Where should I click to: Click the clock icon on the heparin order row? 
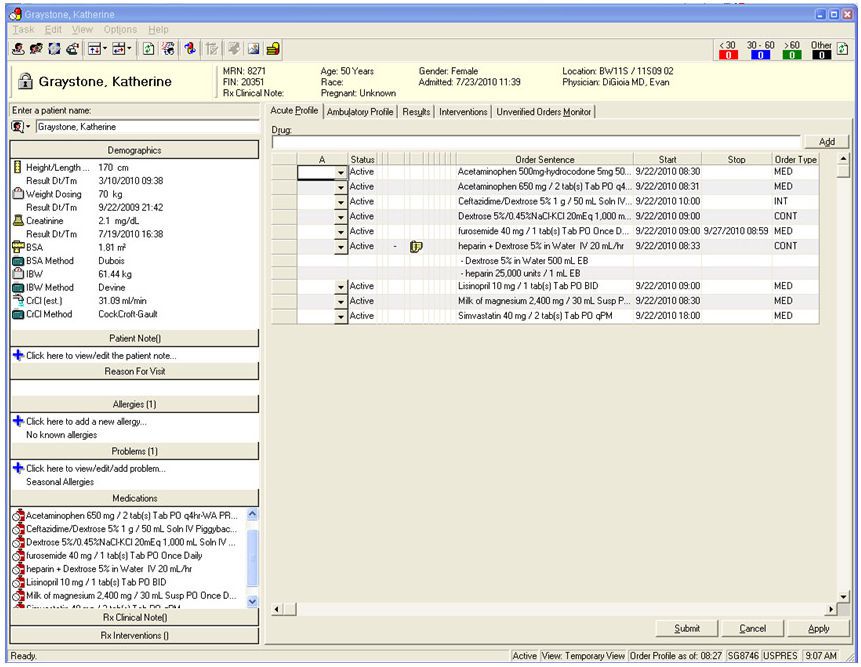[x=415, y=247]
